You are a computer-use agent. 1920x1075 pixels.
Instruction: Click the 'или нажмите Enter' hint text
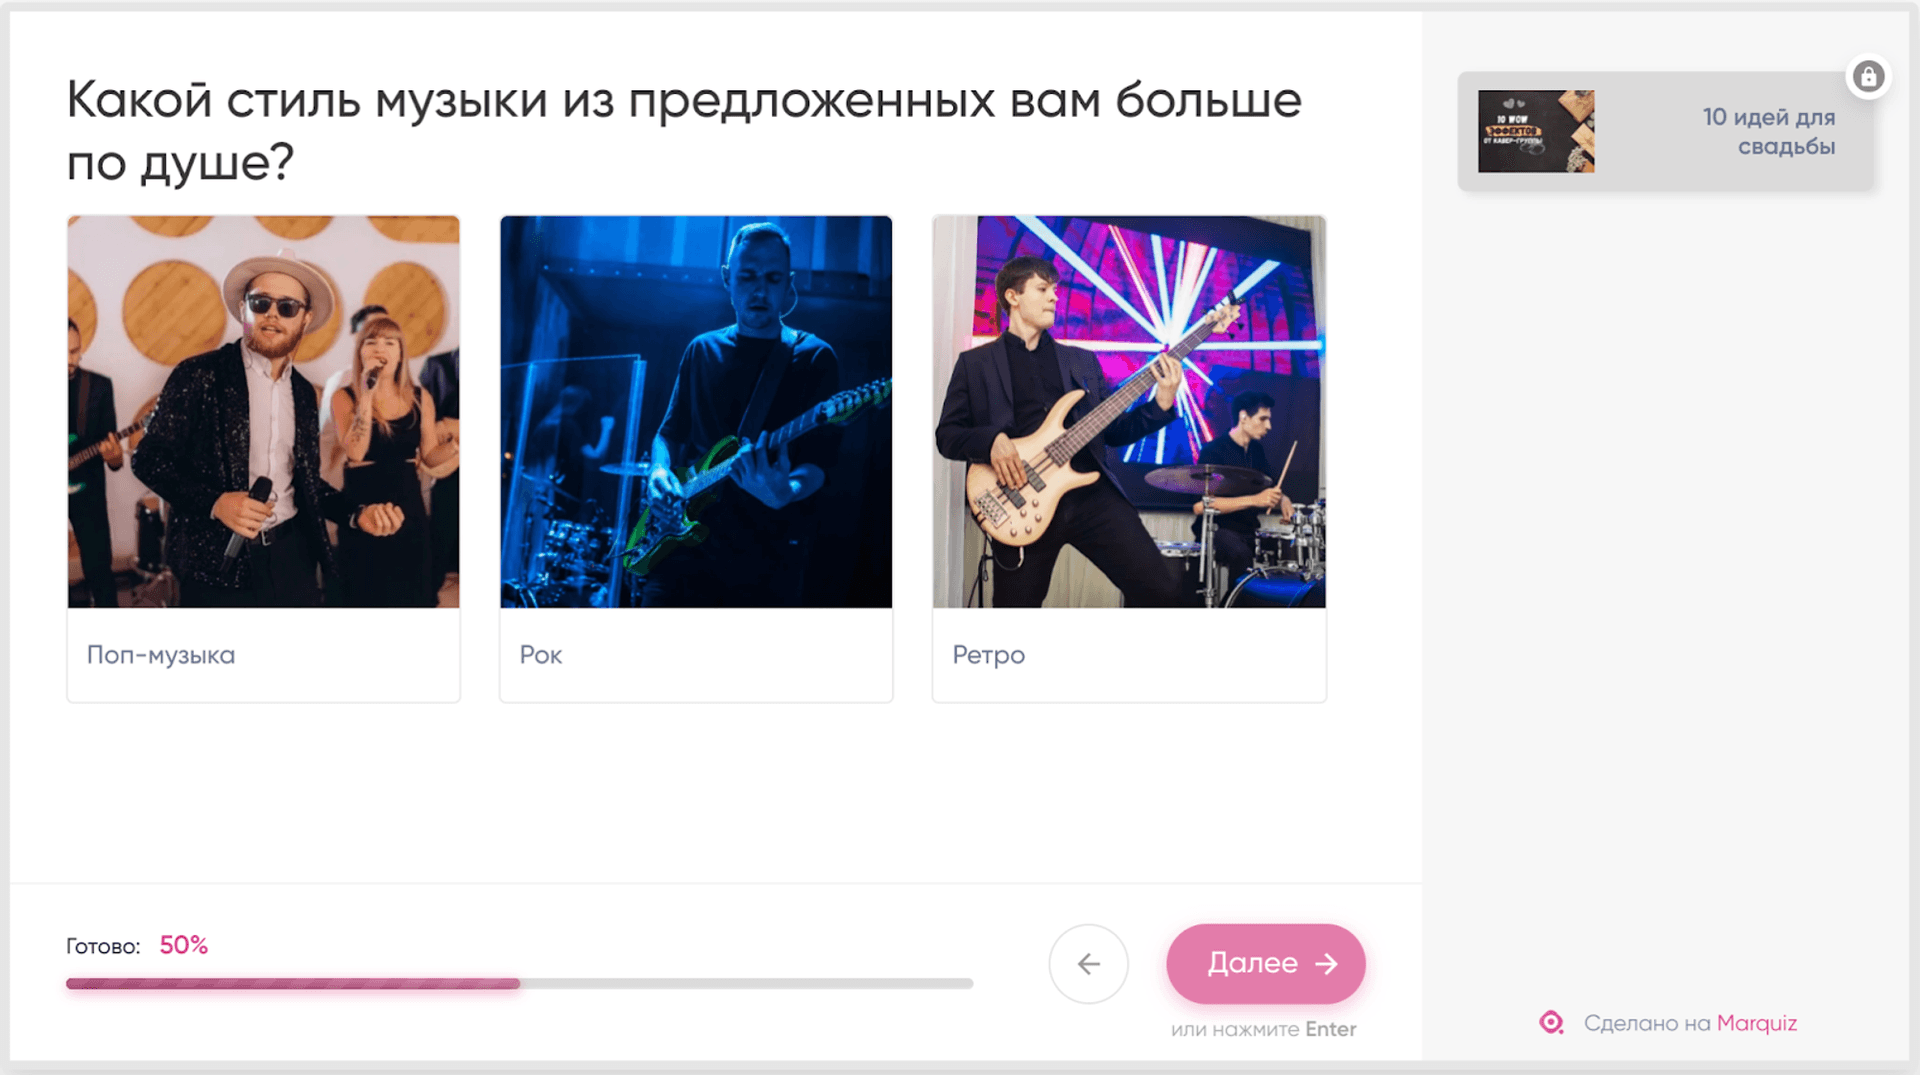1264,1029
